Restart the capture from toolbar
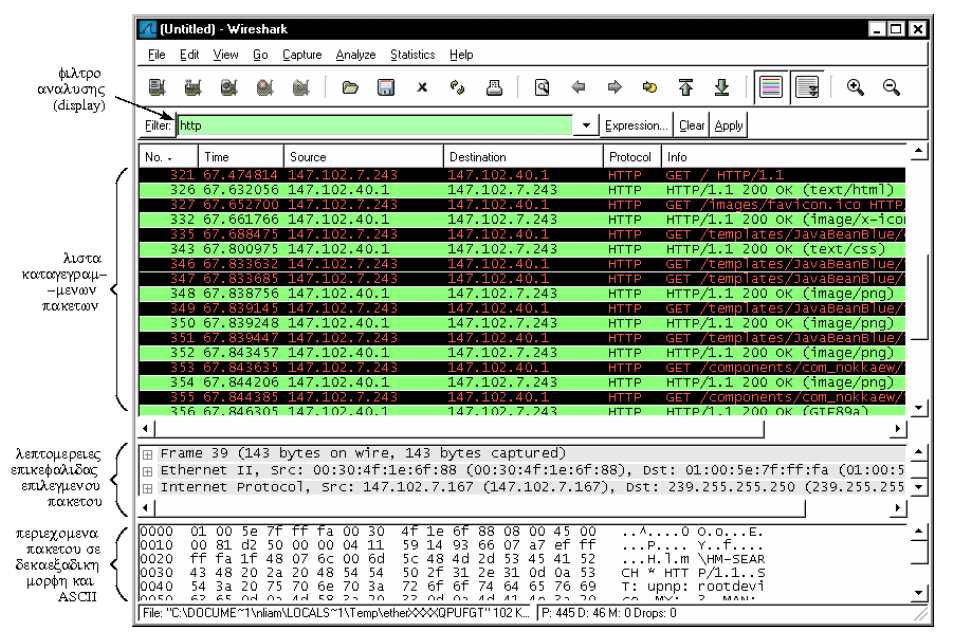This screenshot has width=957, height=637. coord(301,87)
